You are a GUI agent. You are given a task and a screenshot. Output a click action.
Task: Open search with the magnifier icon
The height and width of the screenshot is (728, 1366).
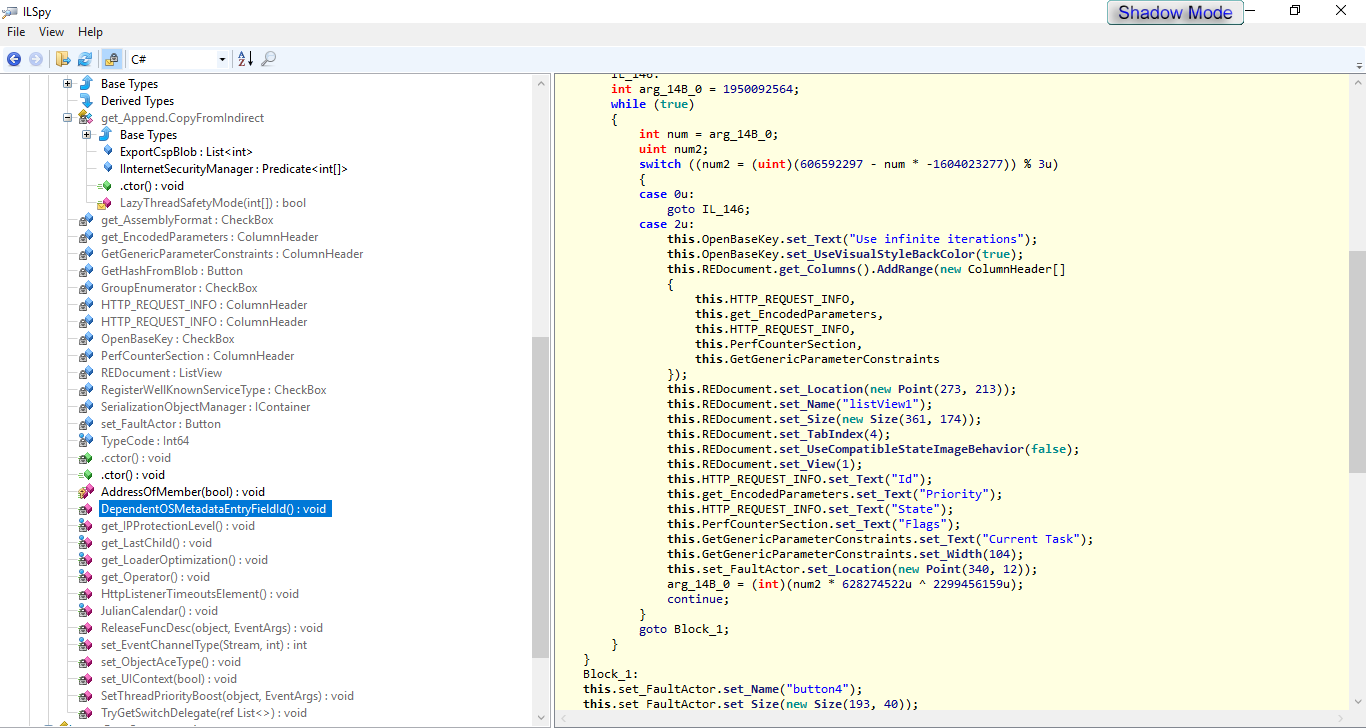pos(268,59)
